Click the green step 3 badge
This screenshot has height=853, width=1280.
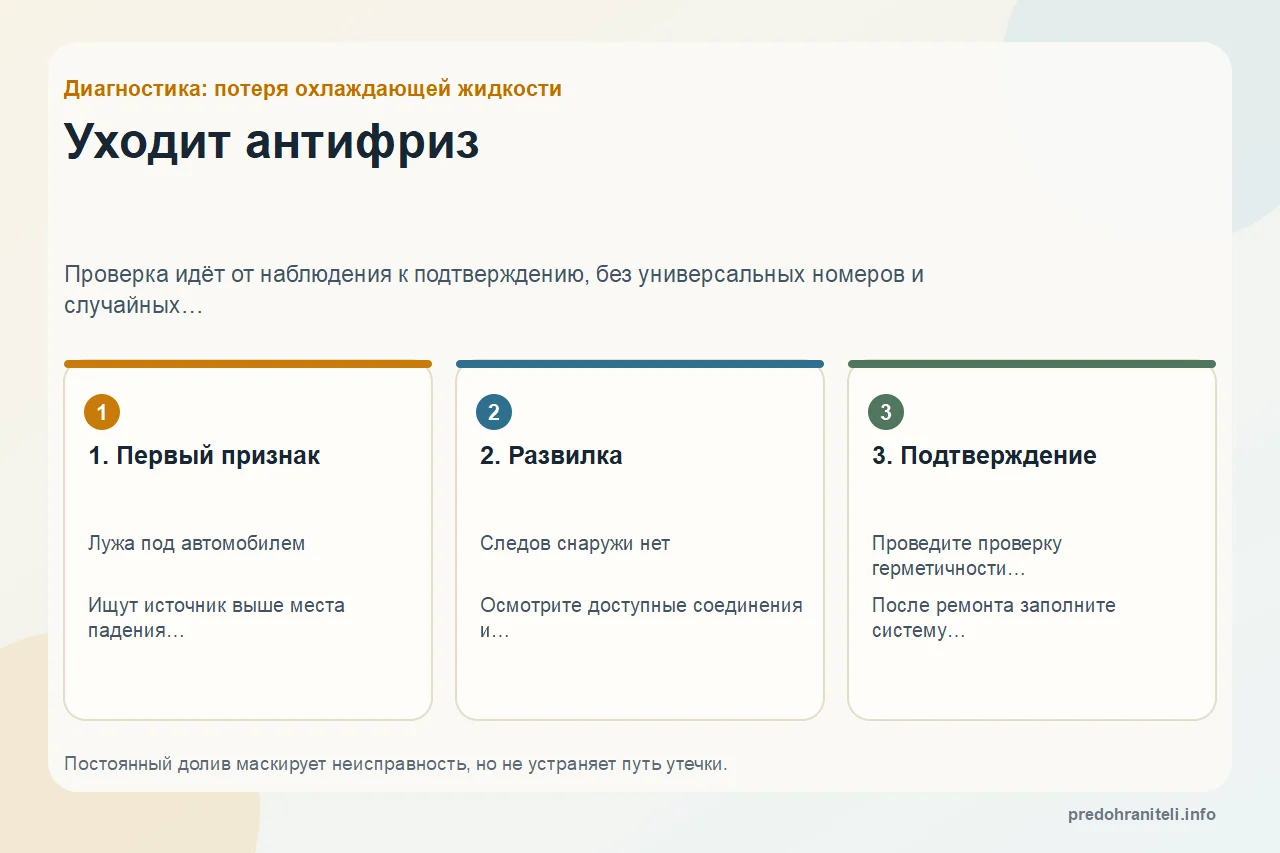886,412
